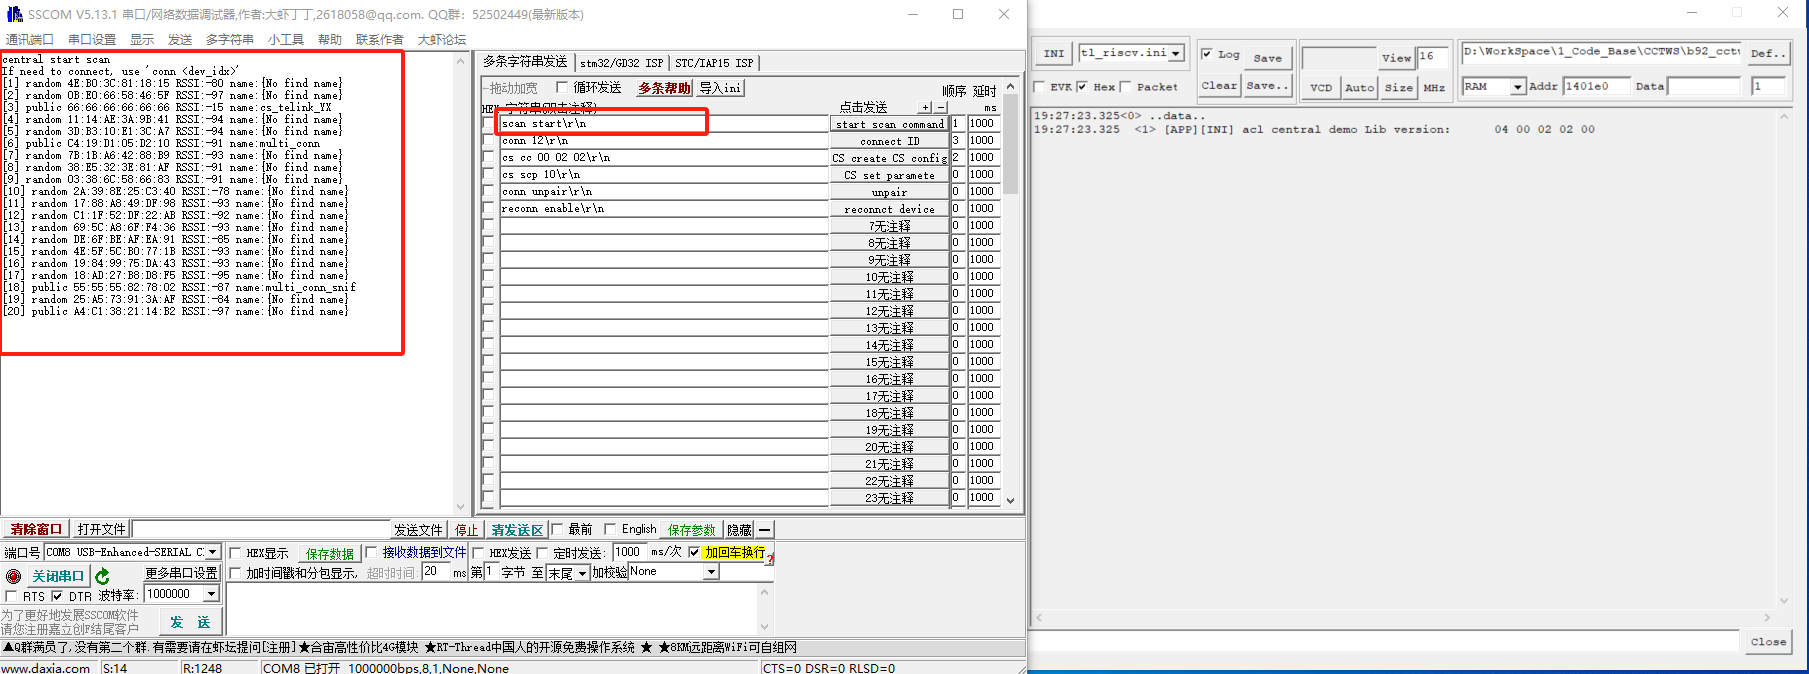
Task: Click the 发送 send button
Action: coord(190,622)
